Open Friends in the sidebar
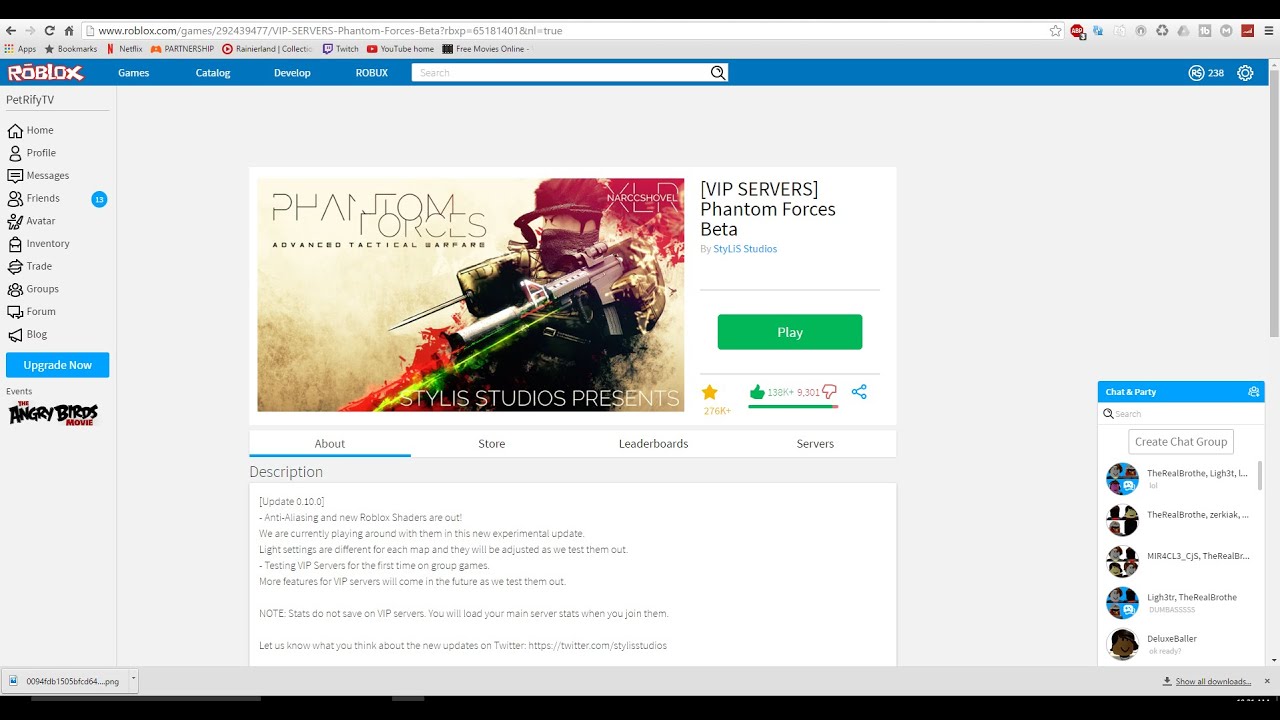The height and width of the screenshot is (720, 1280). pos(34,198)
